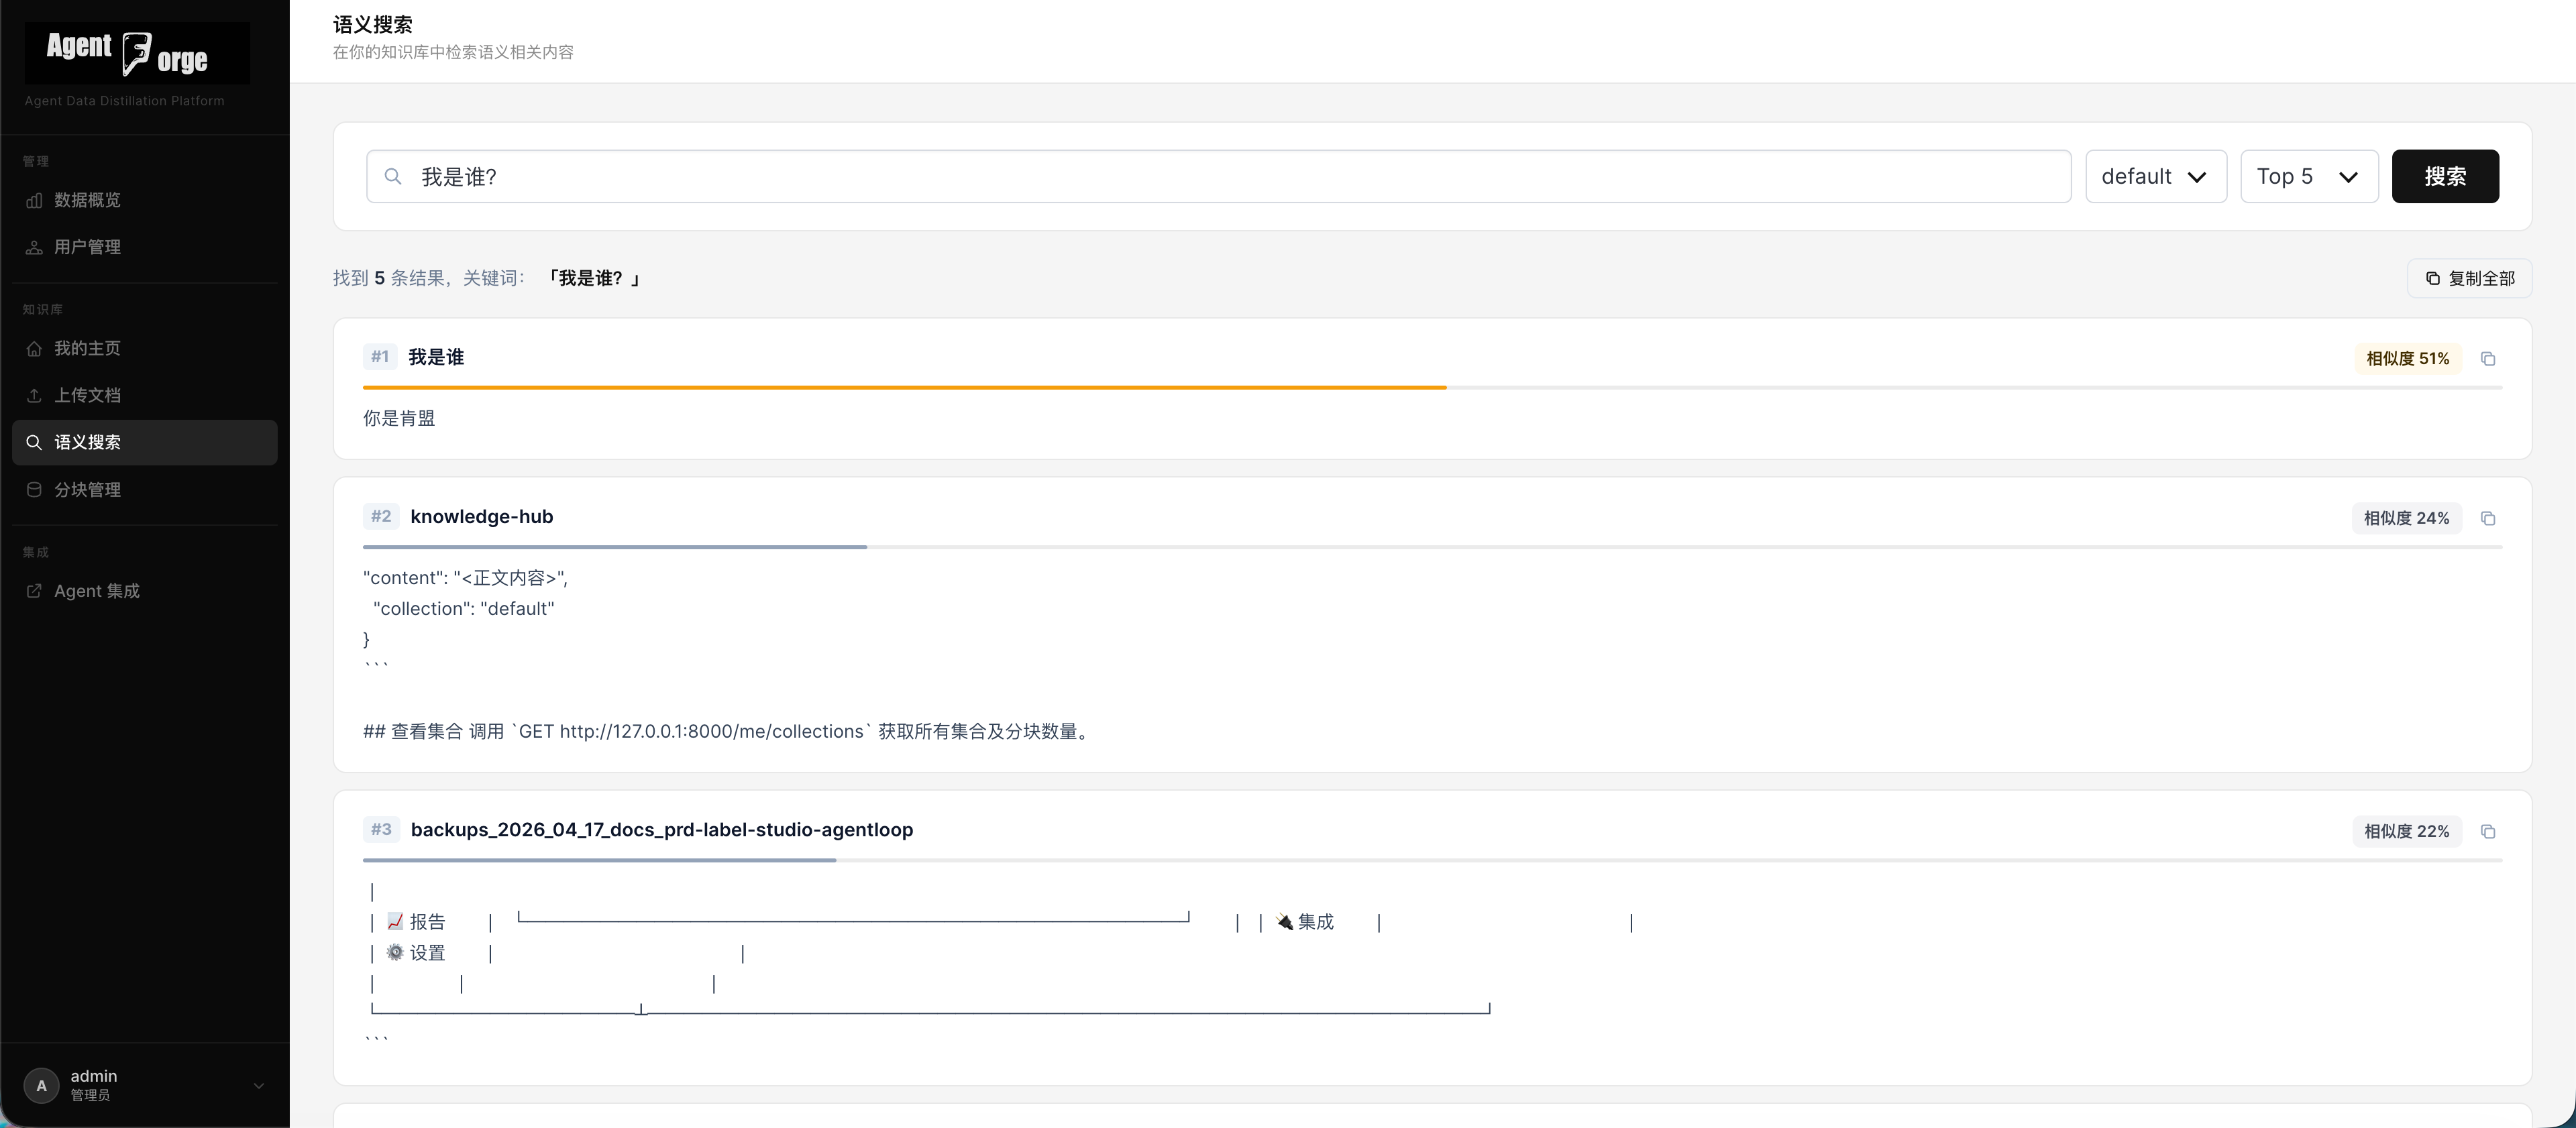
Task: Click the magnifier icon inside search box
Action: click(x=393, y=176)
